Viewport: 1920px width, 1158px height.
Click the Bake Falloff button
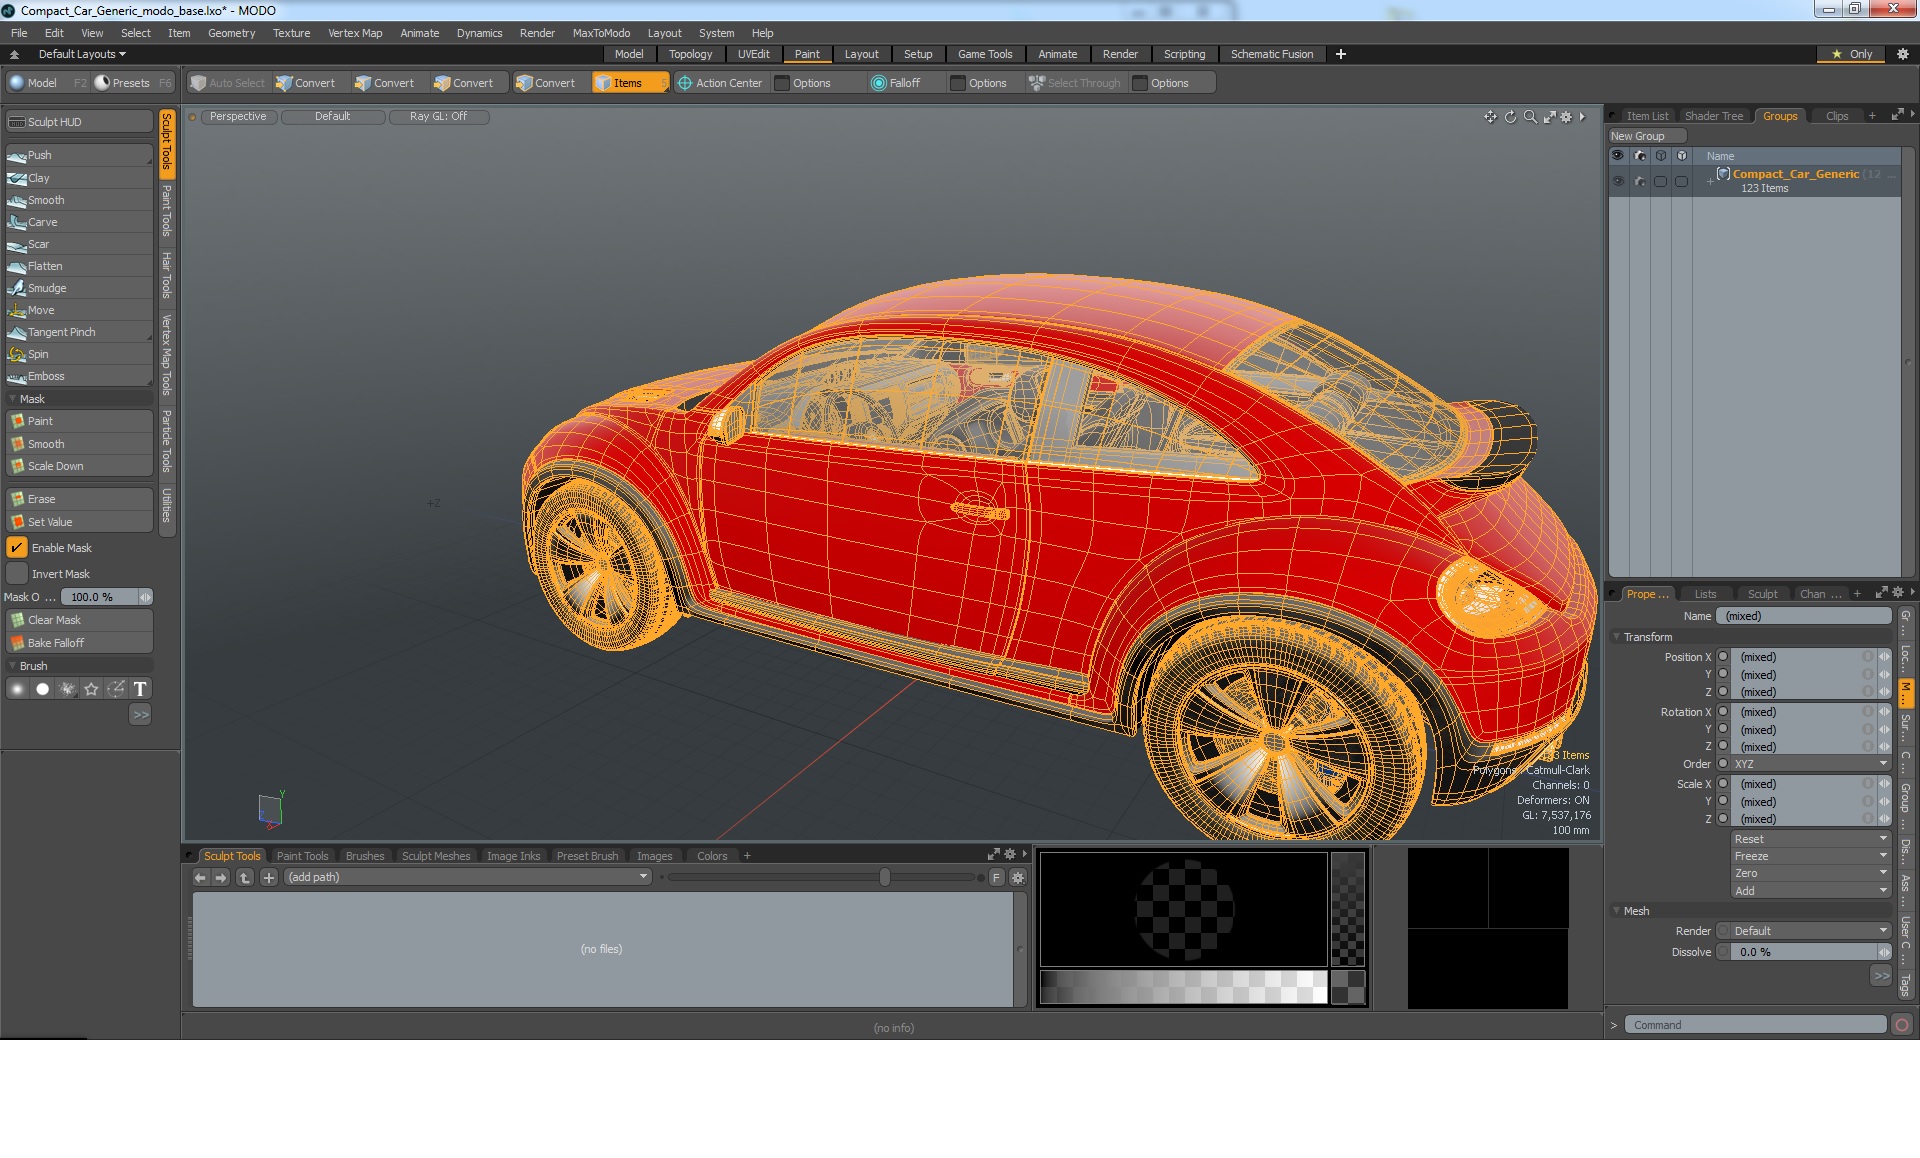pos(79,643)
